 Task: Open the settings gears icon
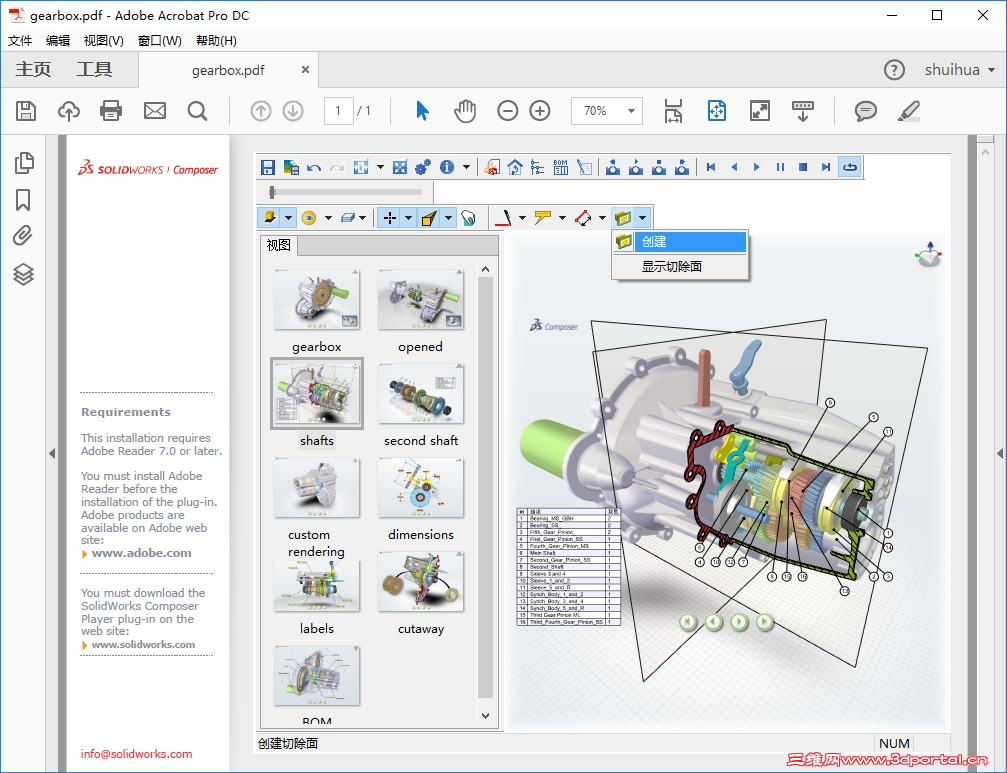pyautogui.click(x=423, y=168)
